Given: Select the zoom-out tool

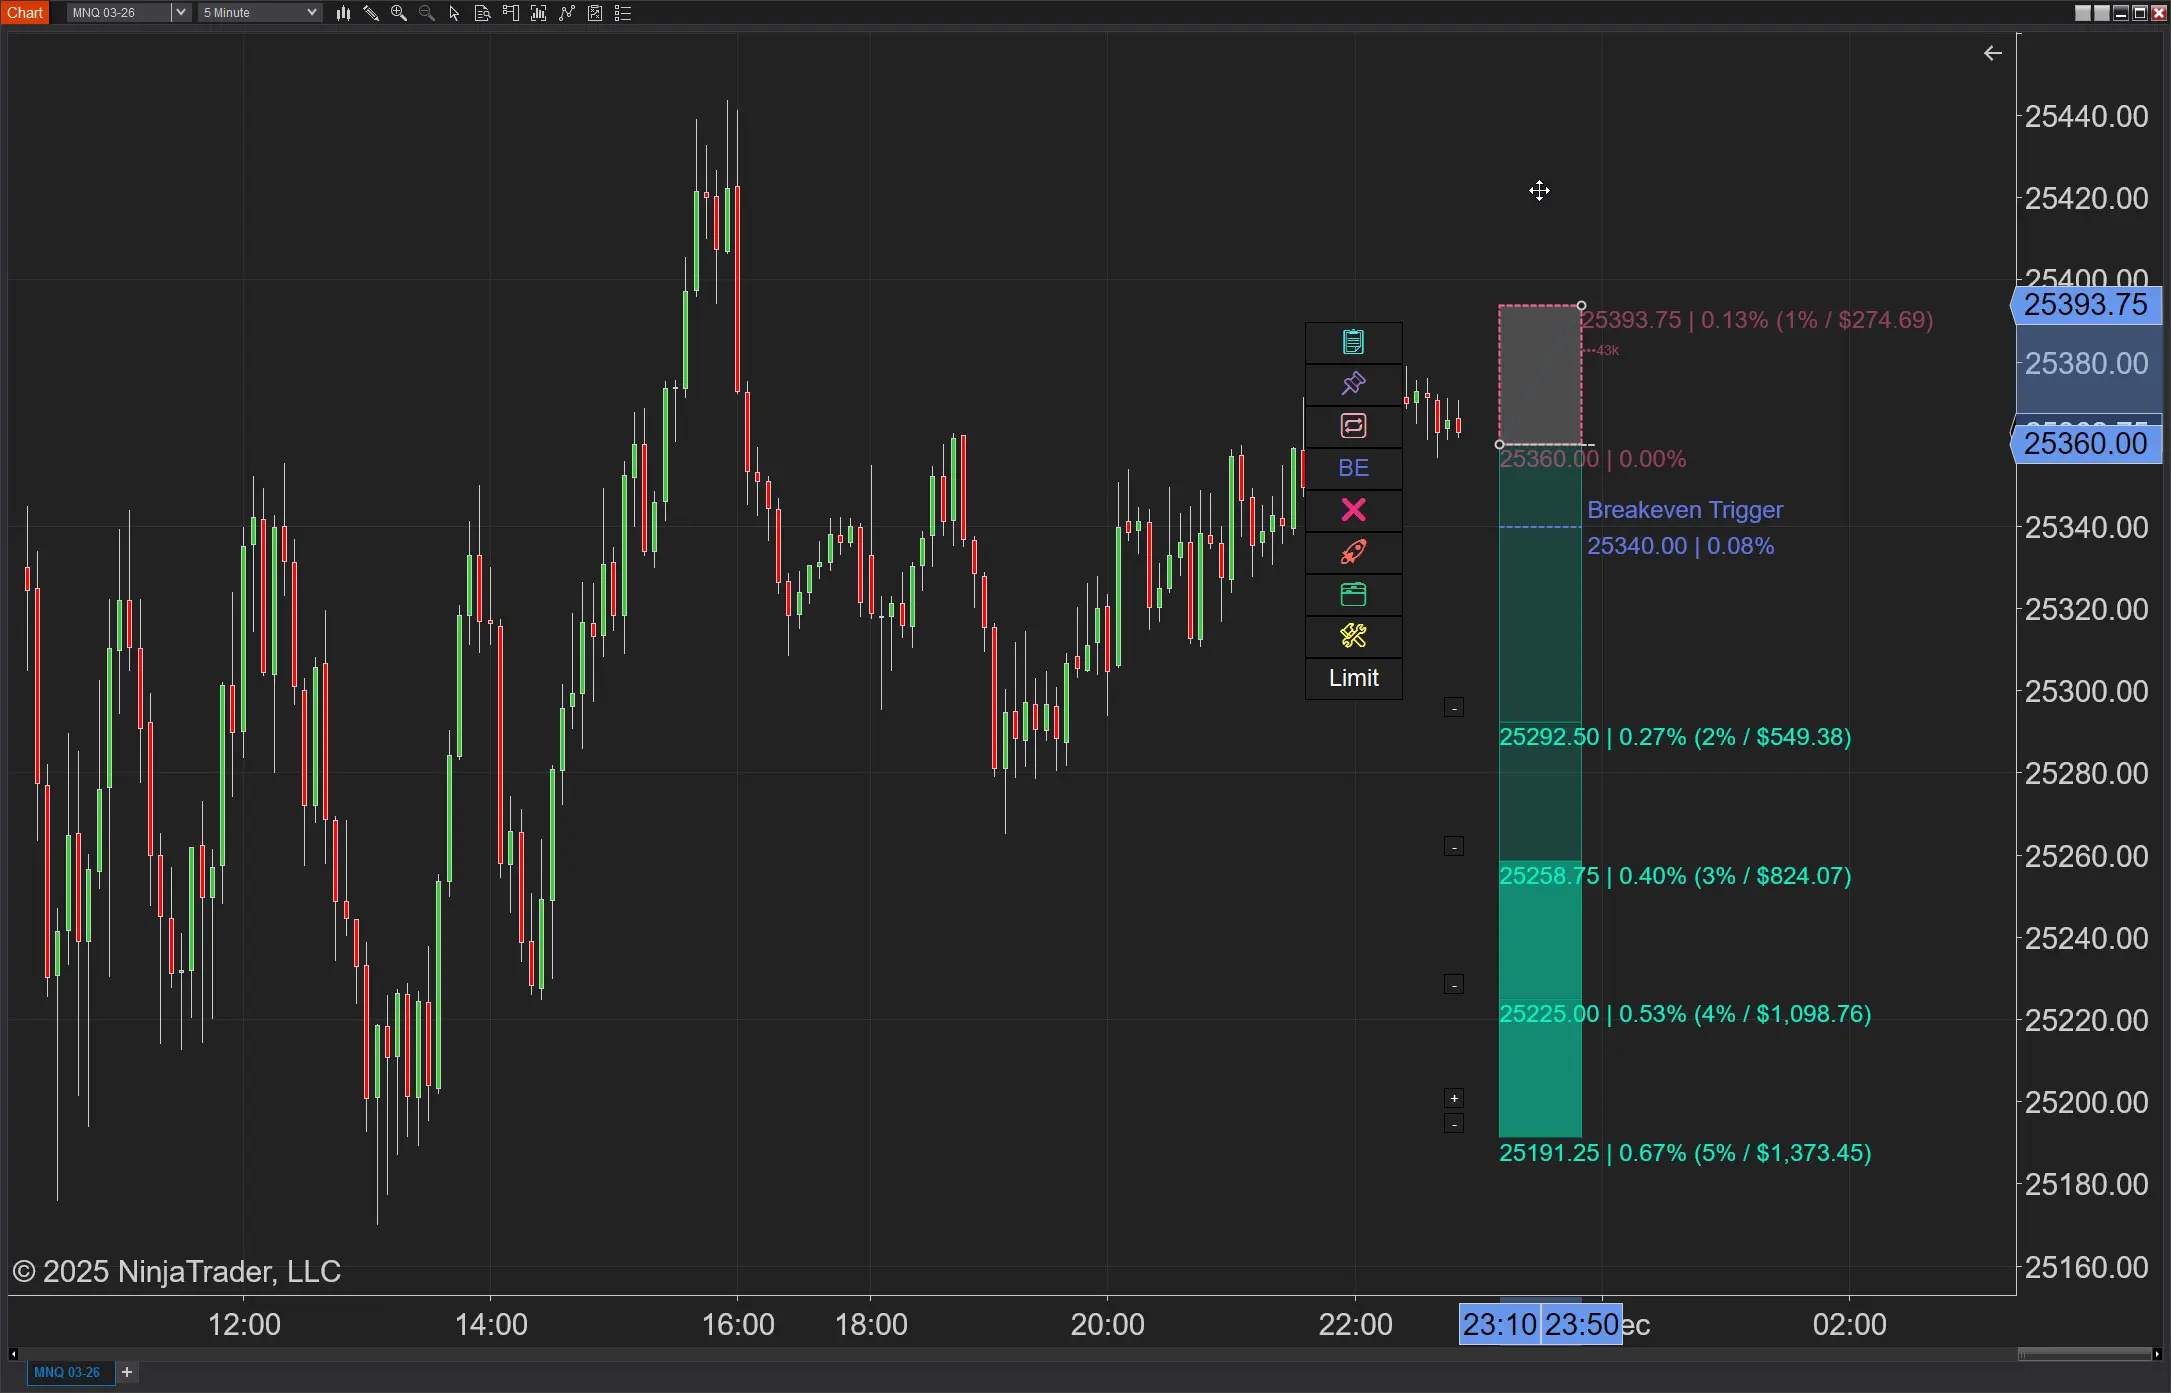Looking at the screenshot, I should pyautogui.click(x=426, y=13).
